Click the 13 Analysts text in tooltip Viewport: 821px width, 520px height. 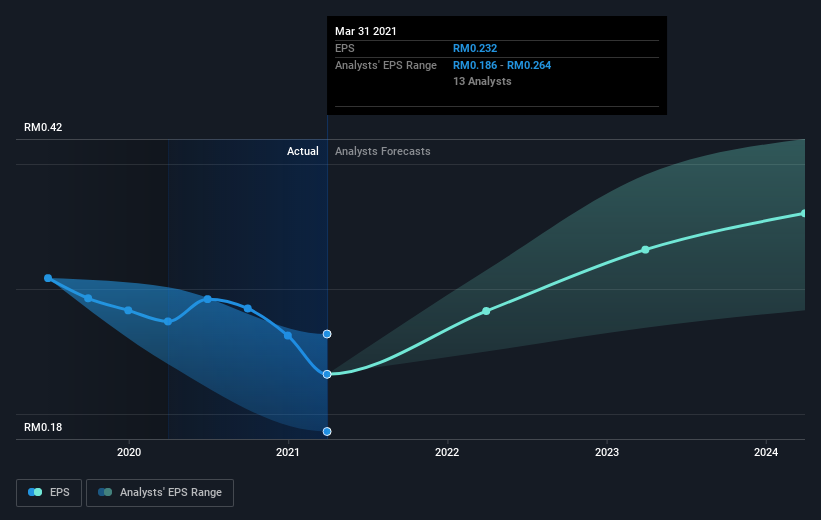(x=482, y=81)
